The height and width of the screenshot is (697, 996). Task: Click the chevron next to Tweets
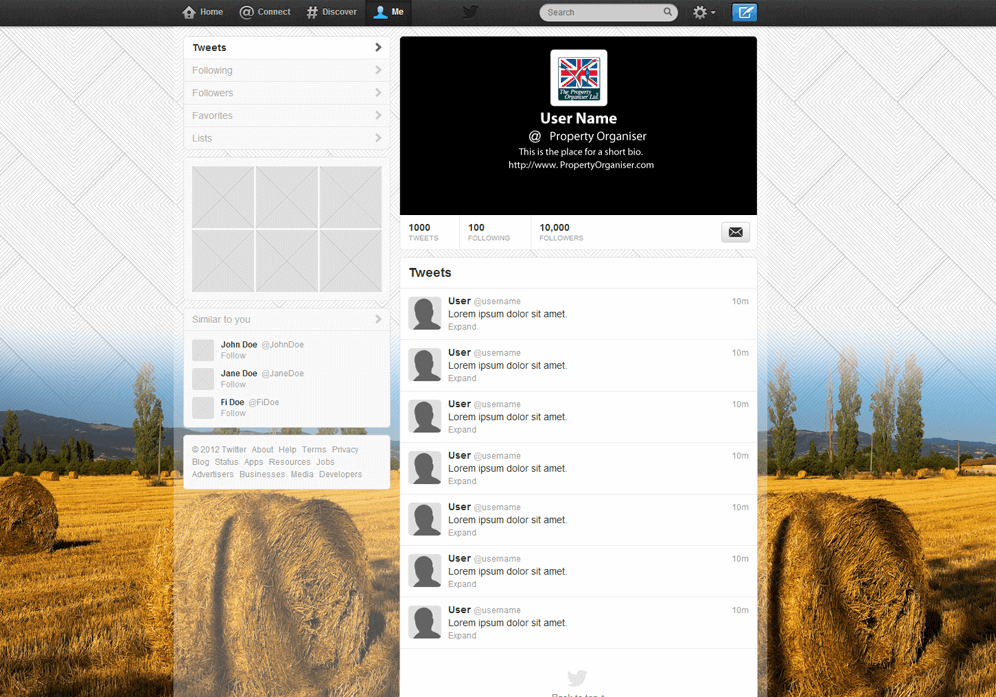(x=378, y=48)
